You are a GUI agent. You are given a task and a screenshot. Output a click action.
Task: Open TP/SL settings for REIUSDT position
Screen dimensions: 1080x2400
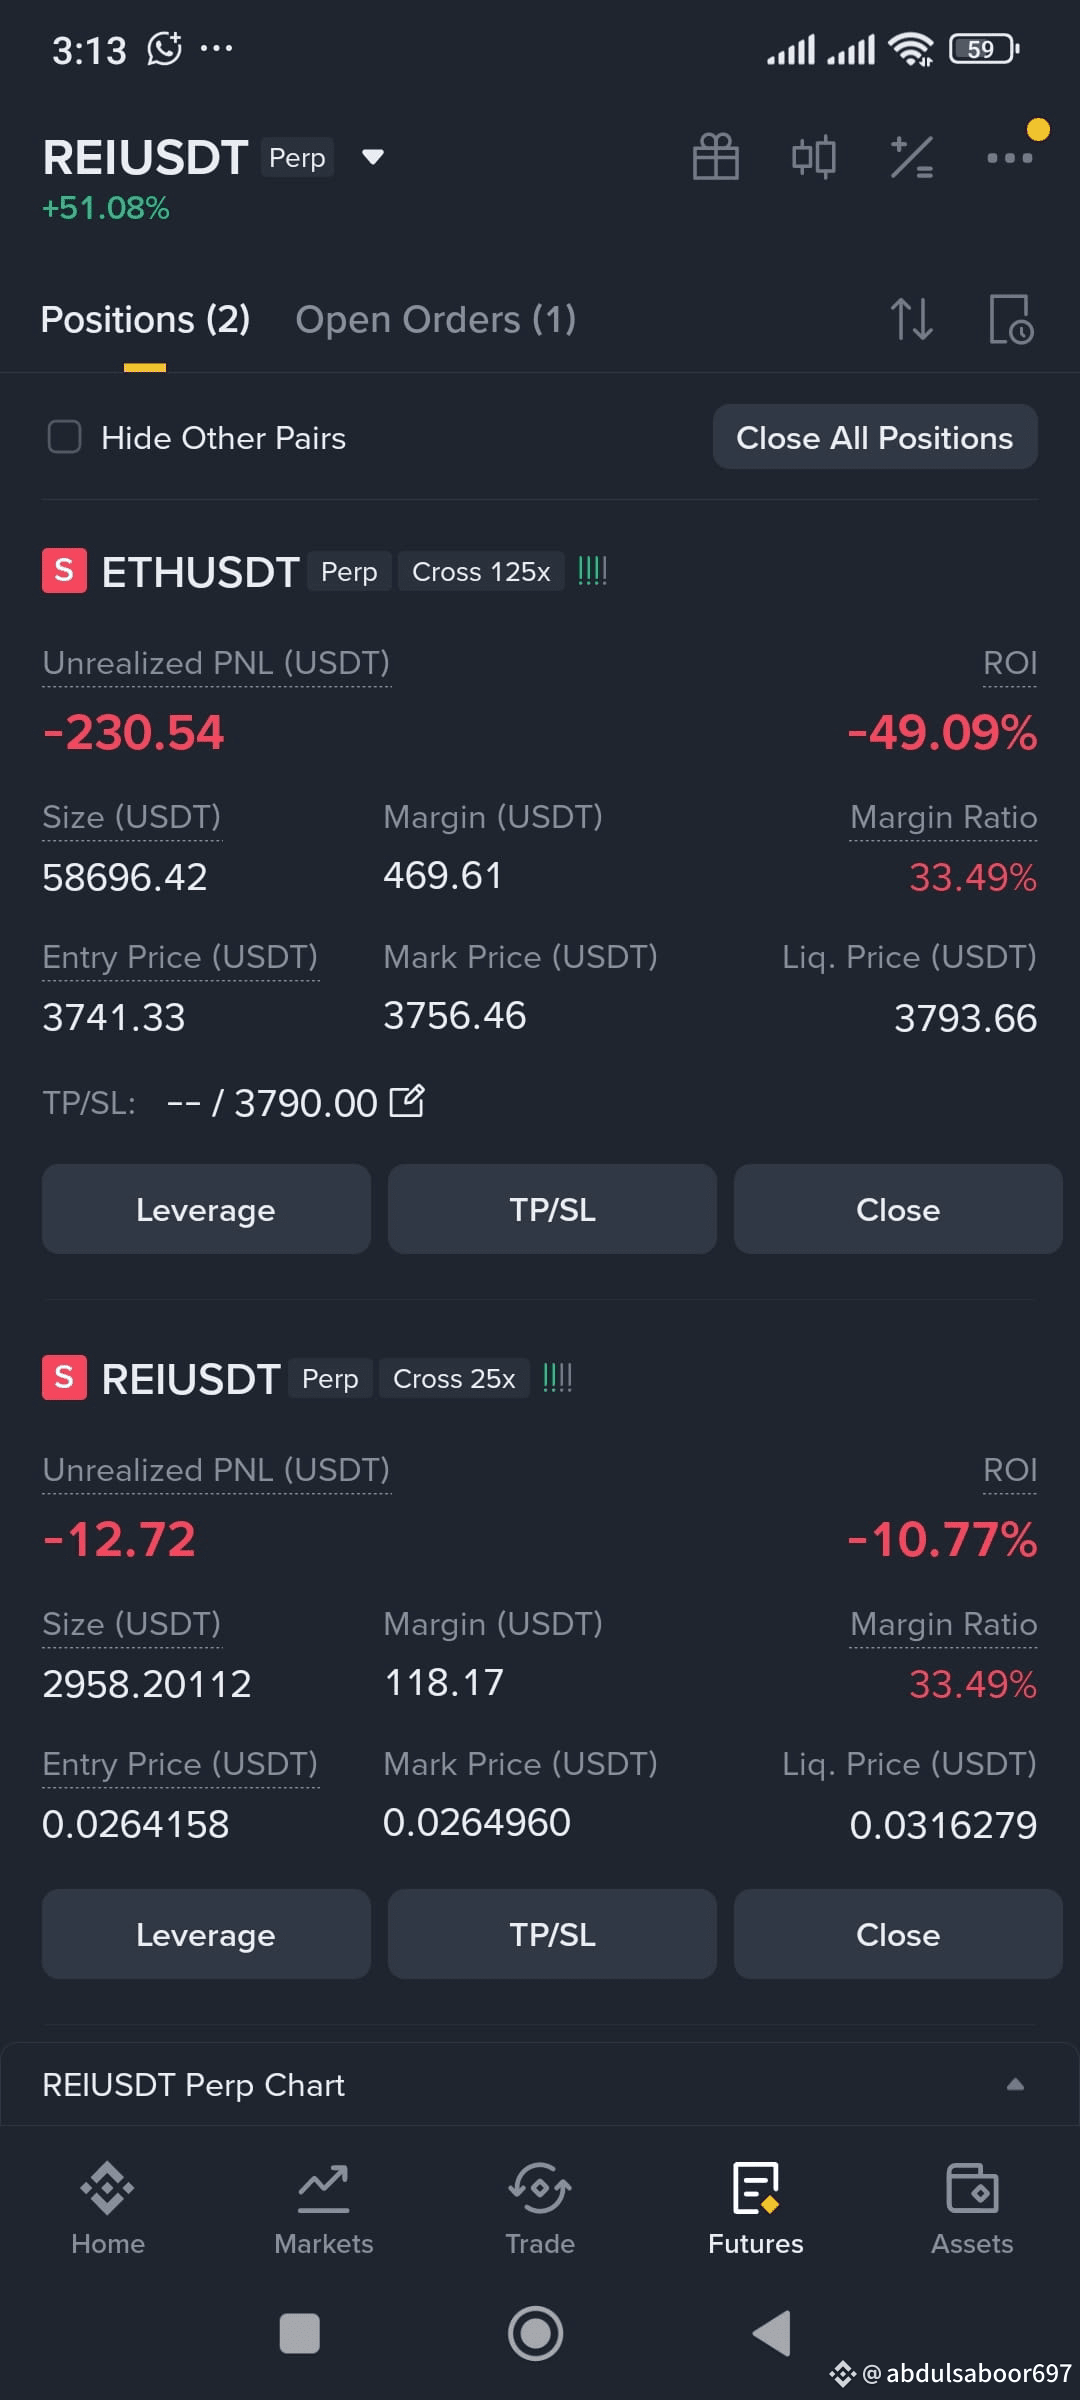coord(552,1934)
